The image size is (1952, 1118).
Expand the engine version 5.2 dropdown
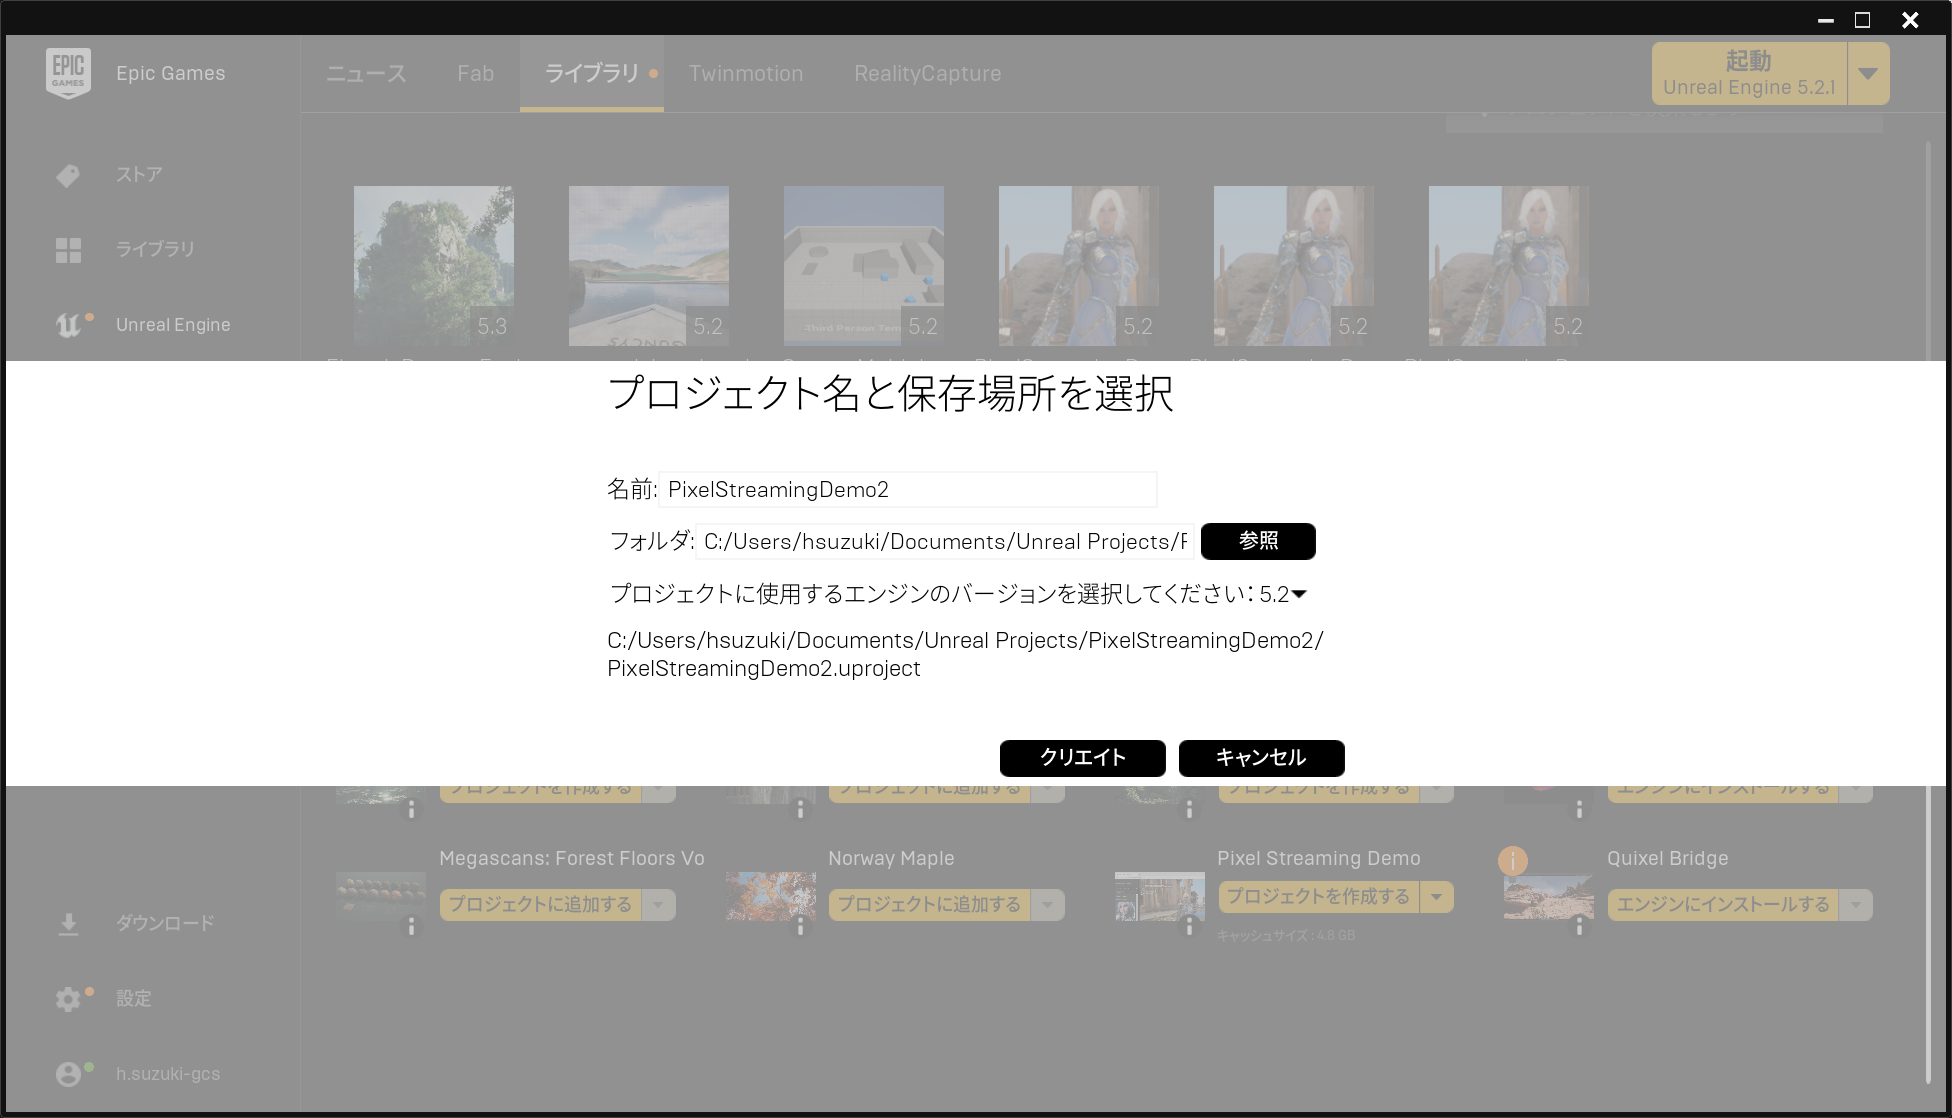pos(1298,594)
